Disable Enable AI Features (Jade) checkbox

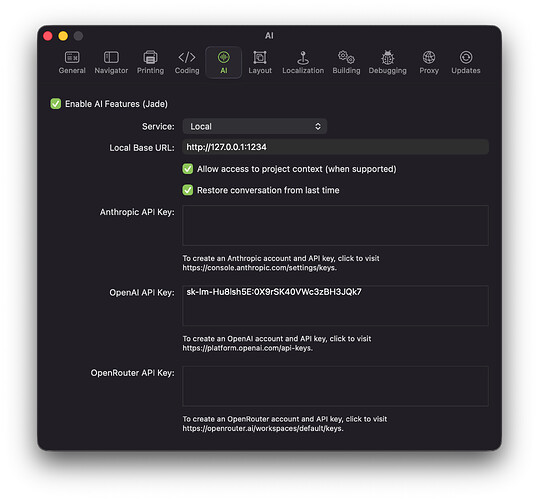(56, 104)
